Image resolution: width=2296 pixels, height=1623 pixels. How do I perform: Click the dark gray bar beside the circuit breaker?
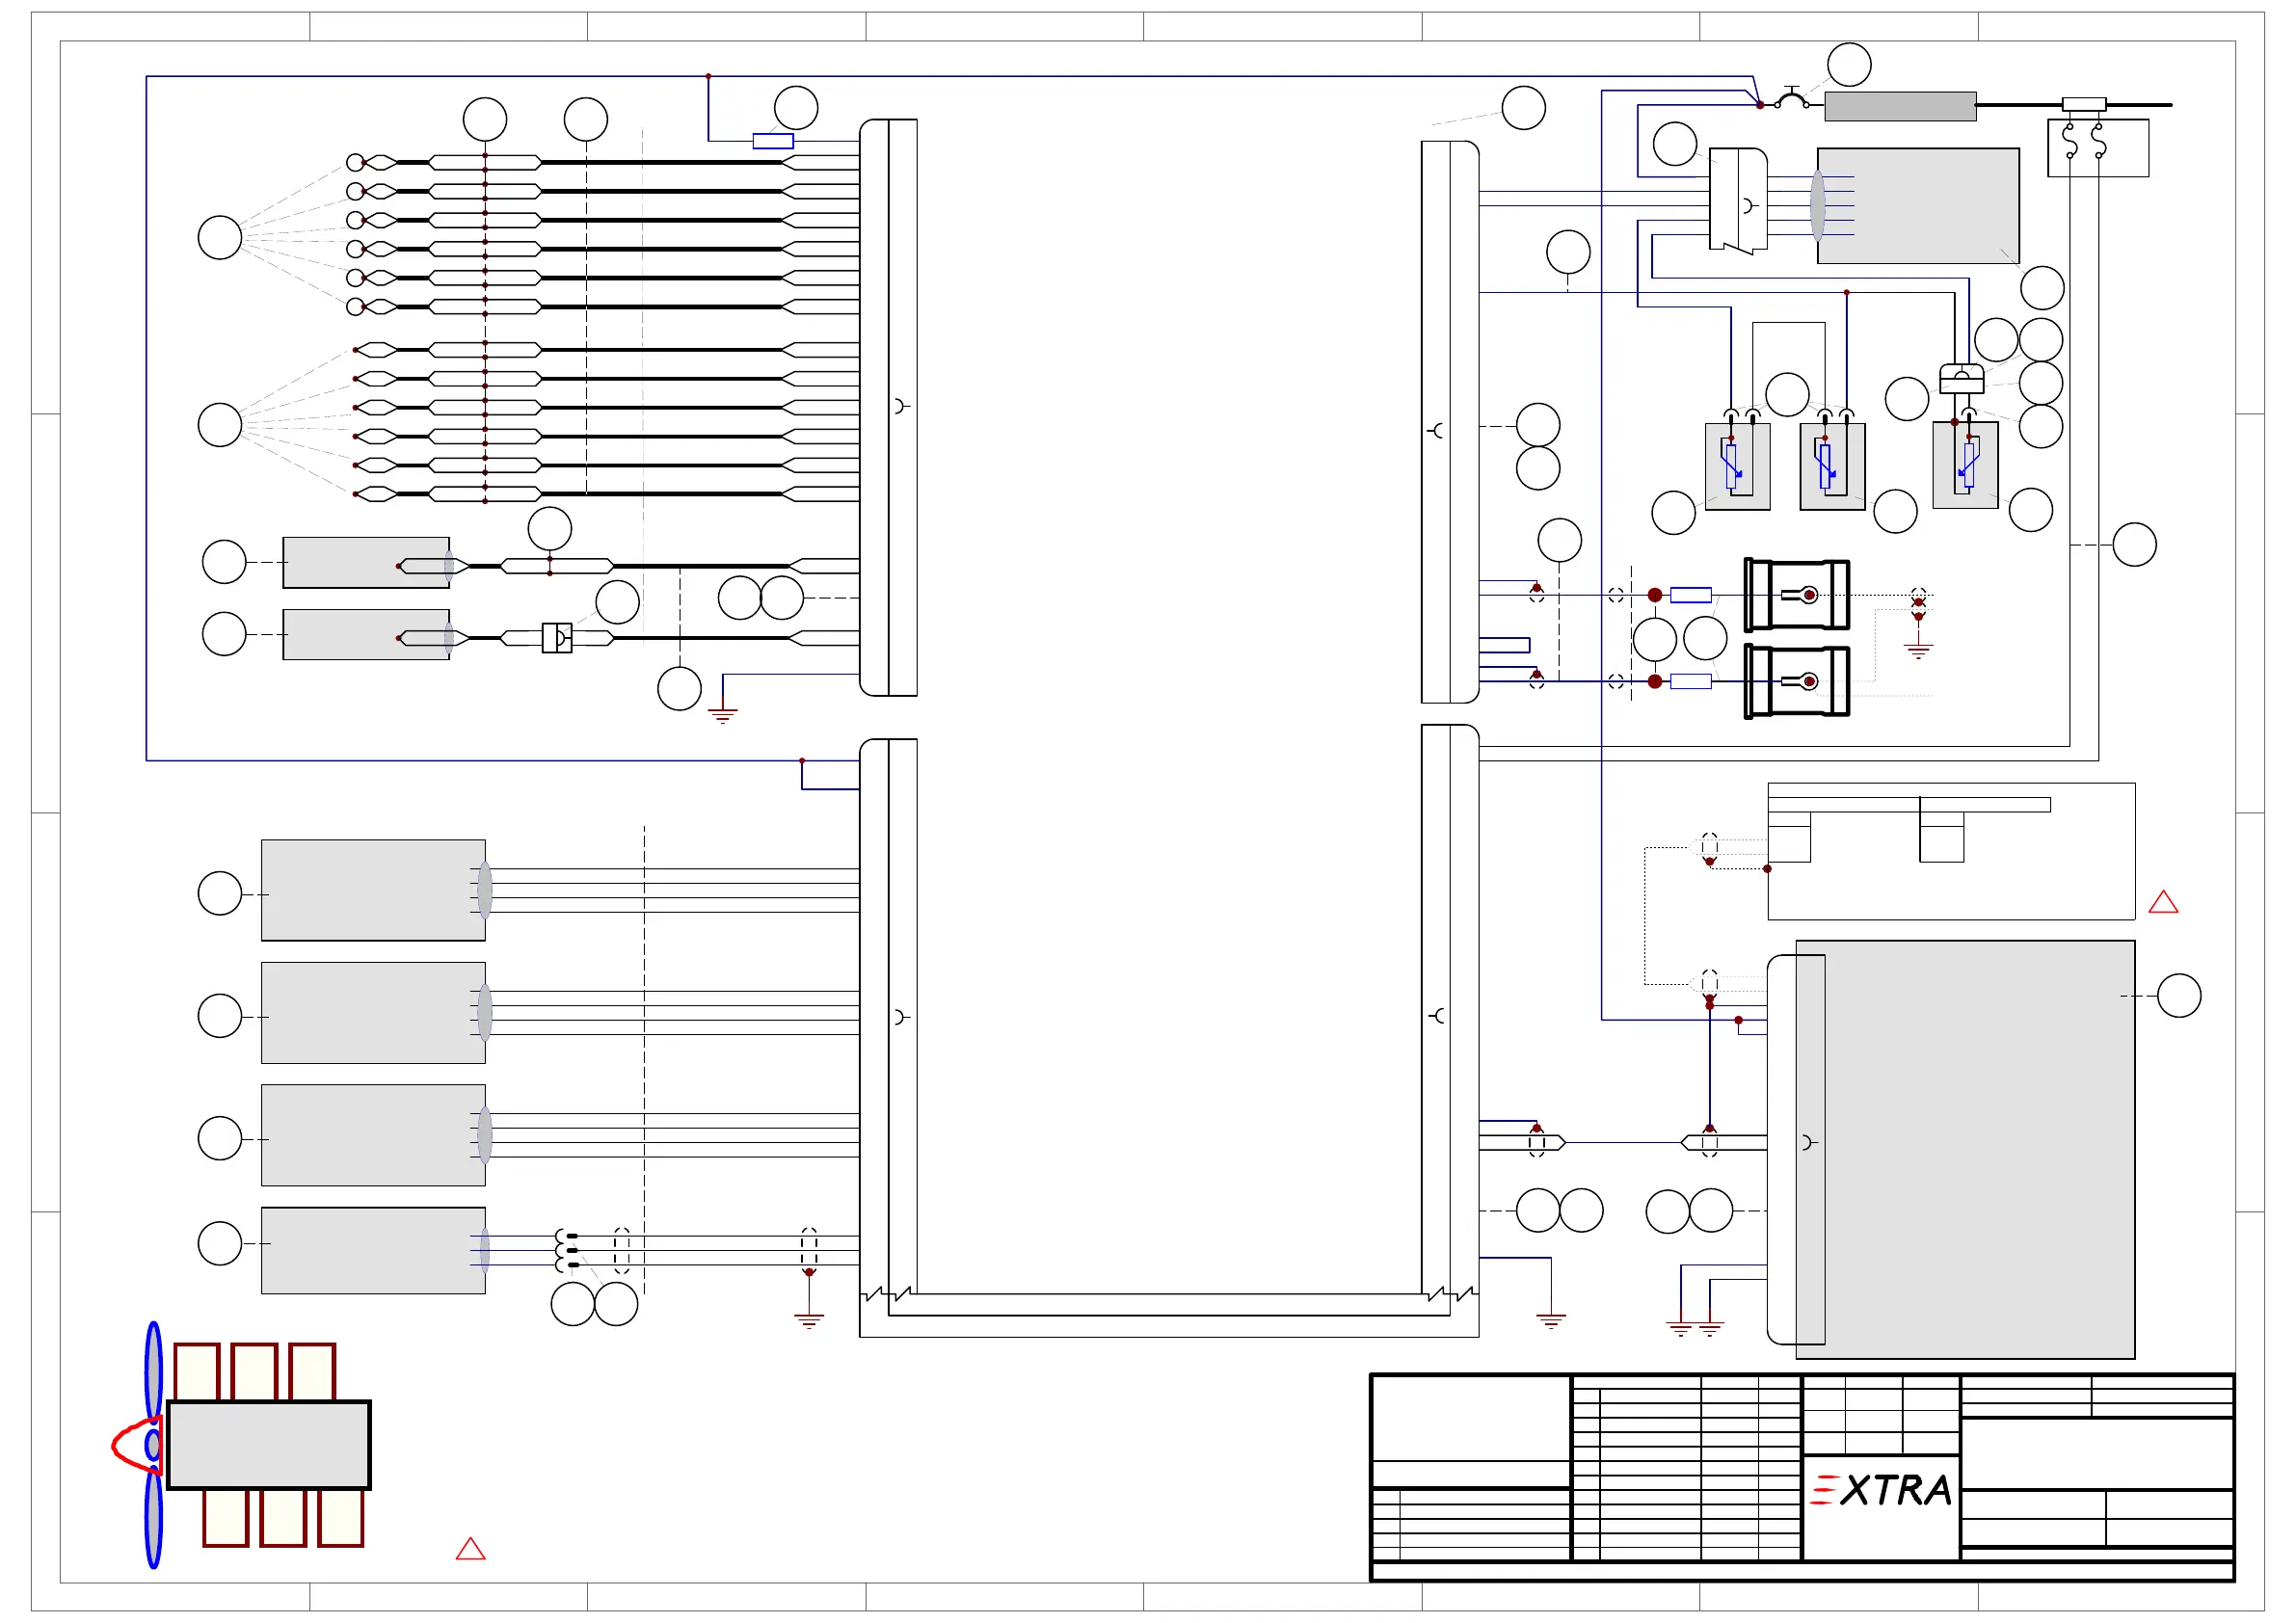pyautogui.click(x=1899, y=106)
